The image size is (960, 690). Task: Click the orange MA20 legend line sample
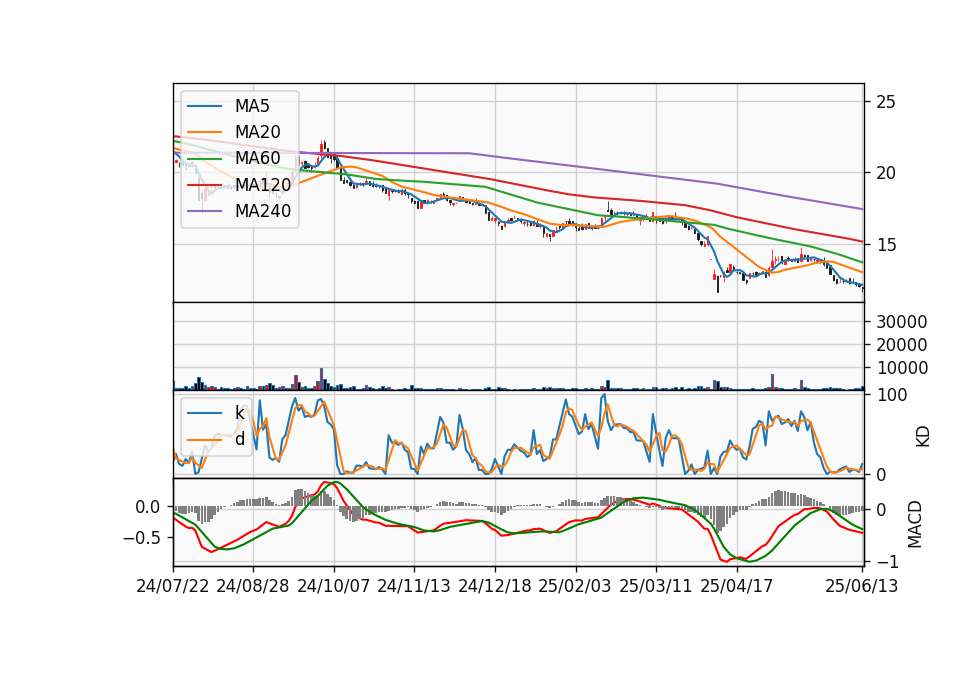pyautogui.click(x=204, y=132)
